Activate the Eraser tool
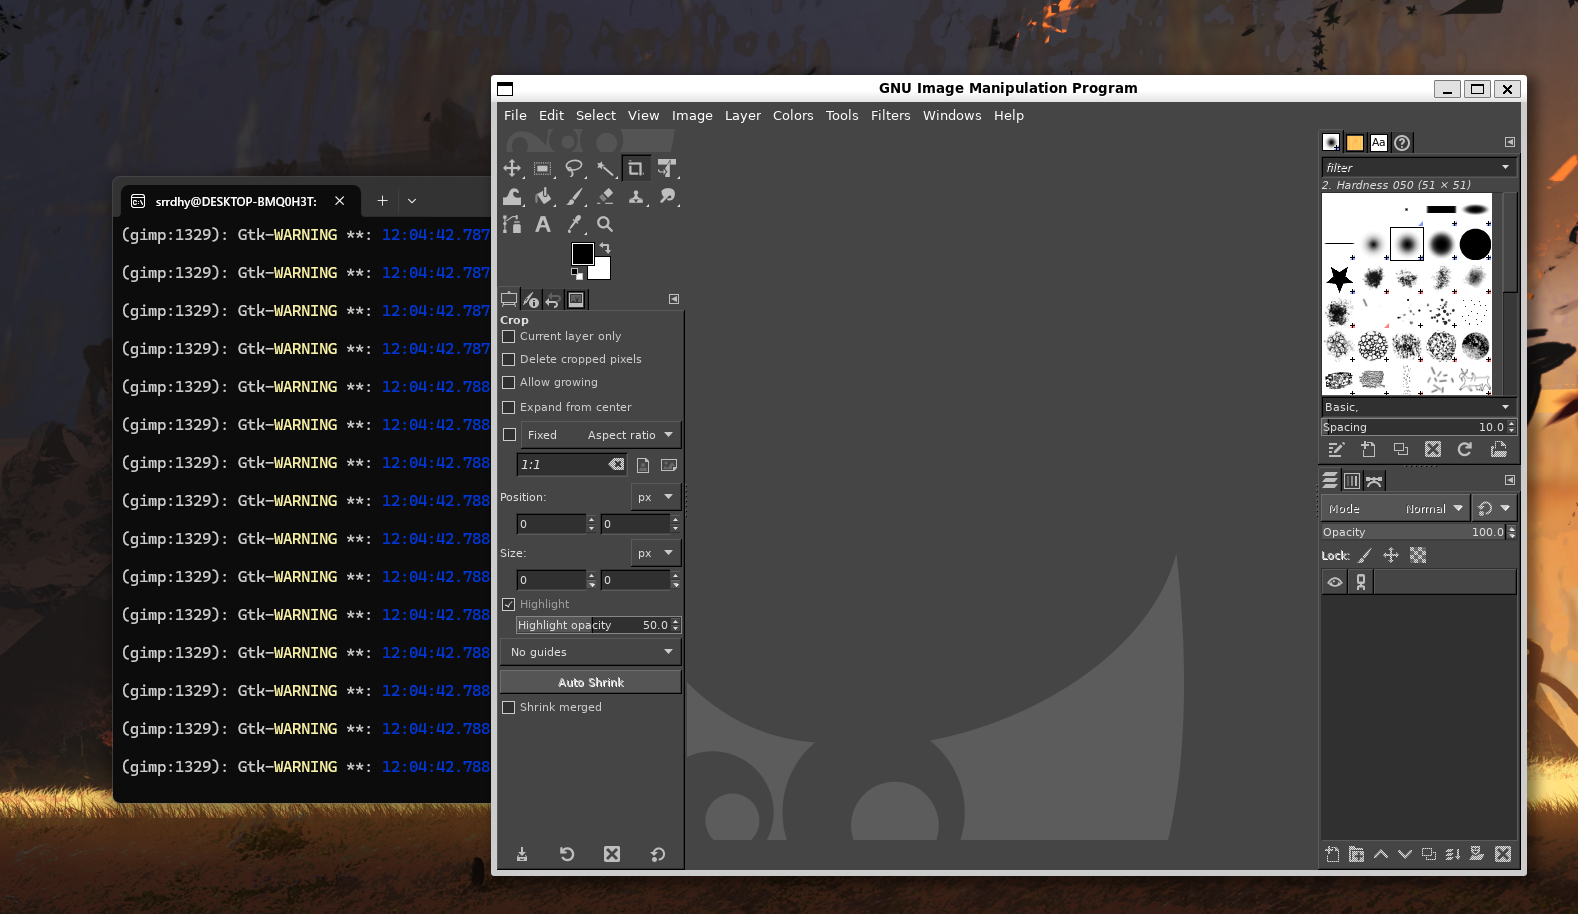This screenshot has width=1578, height=914. pyautogui.click(x=605, y=197)
